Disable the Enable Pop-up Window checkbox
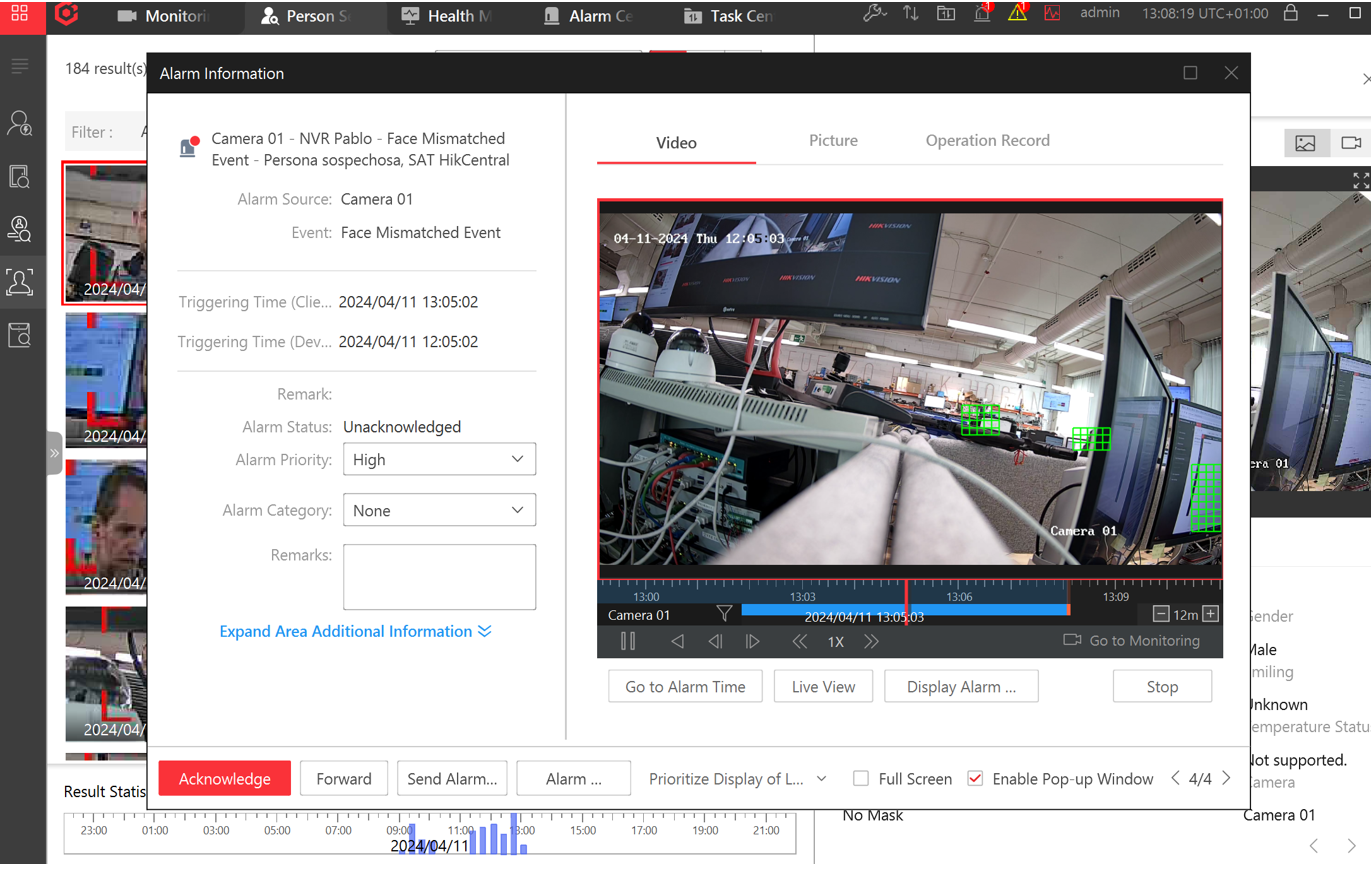 pos(975,777)
